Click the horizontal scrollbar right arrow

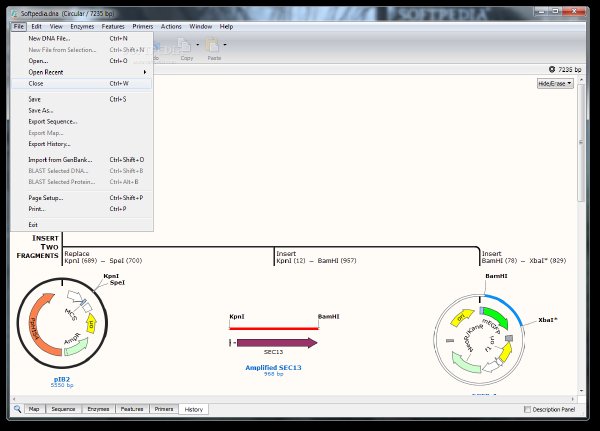click(573, 399)
